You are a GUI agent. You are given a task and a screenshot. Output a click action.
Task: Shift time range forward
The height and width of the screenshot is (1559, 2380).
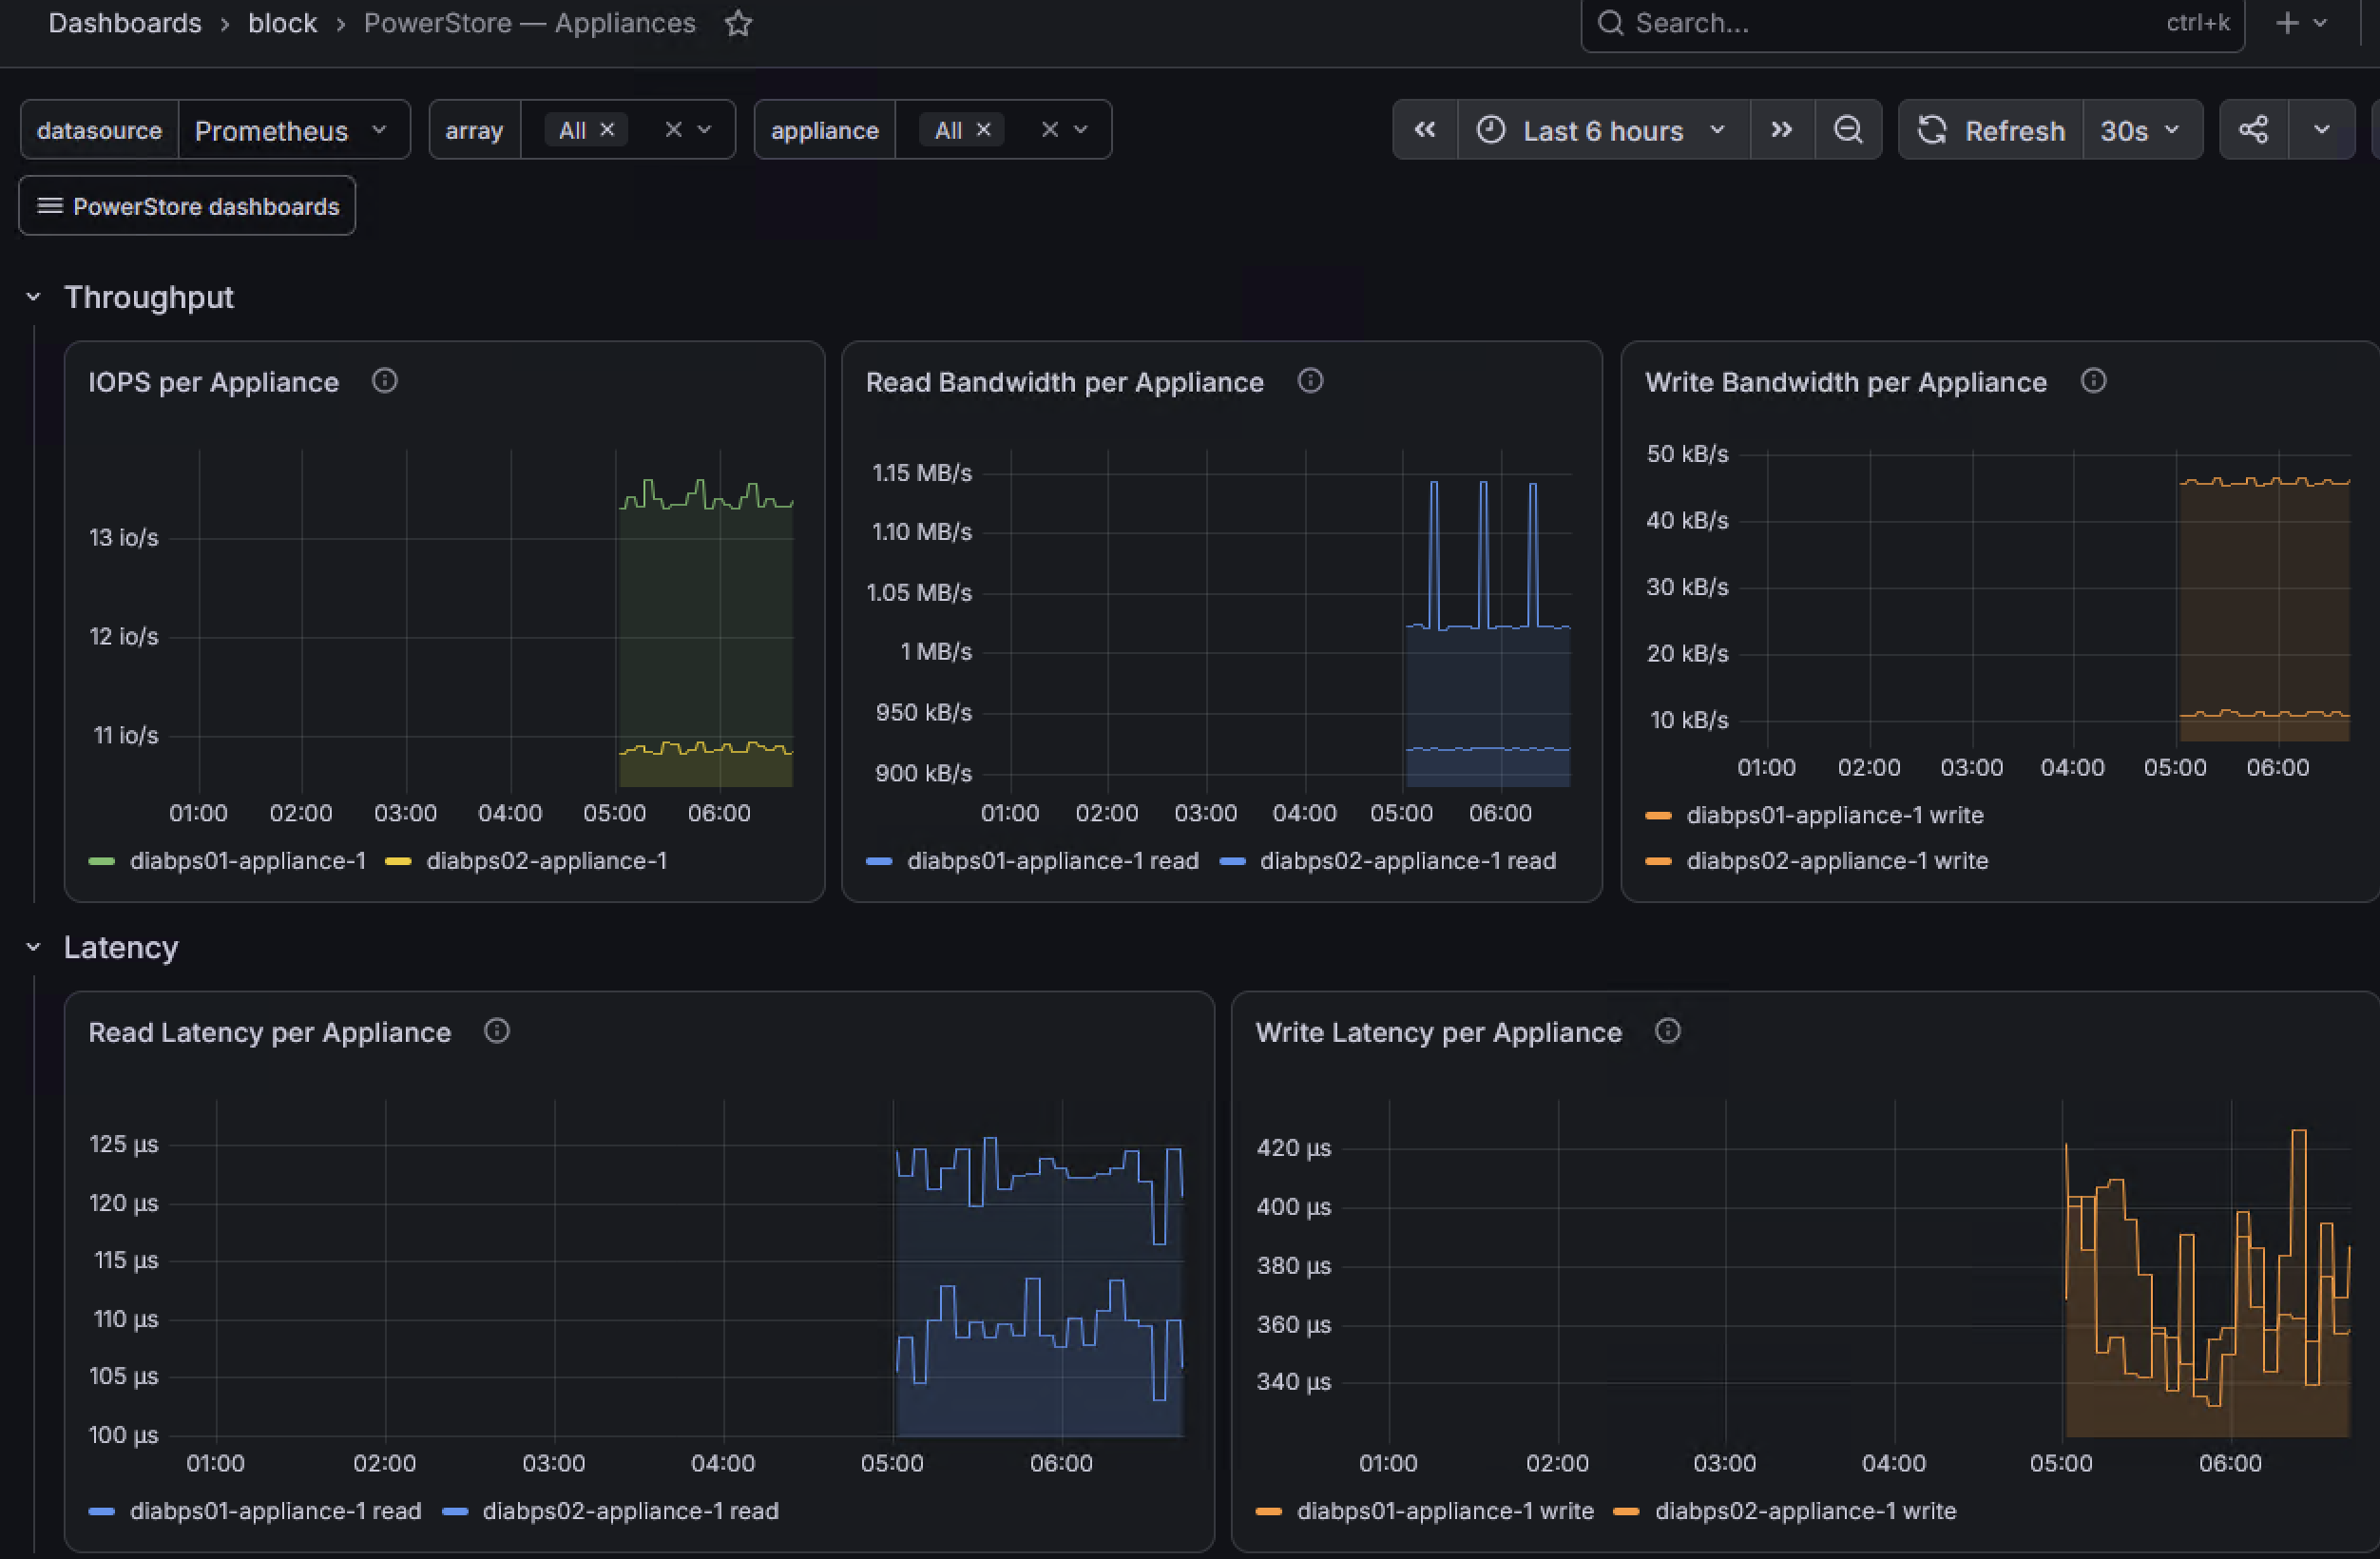click(x=1782, y=130)
